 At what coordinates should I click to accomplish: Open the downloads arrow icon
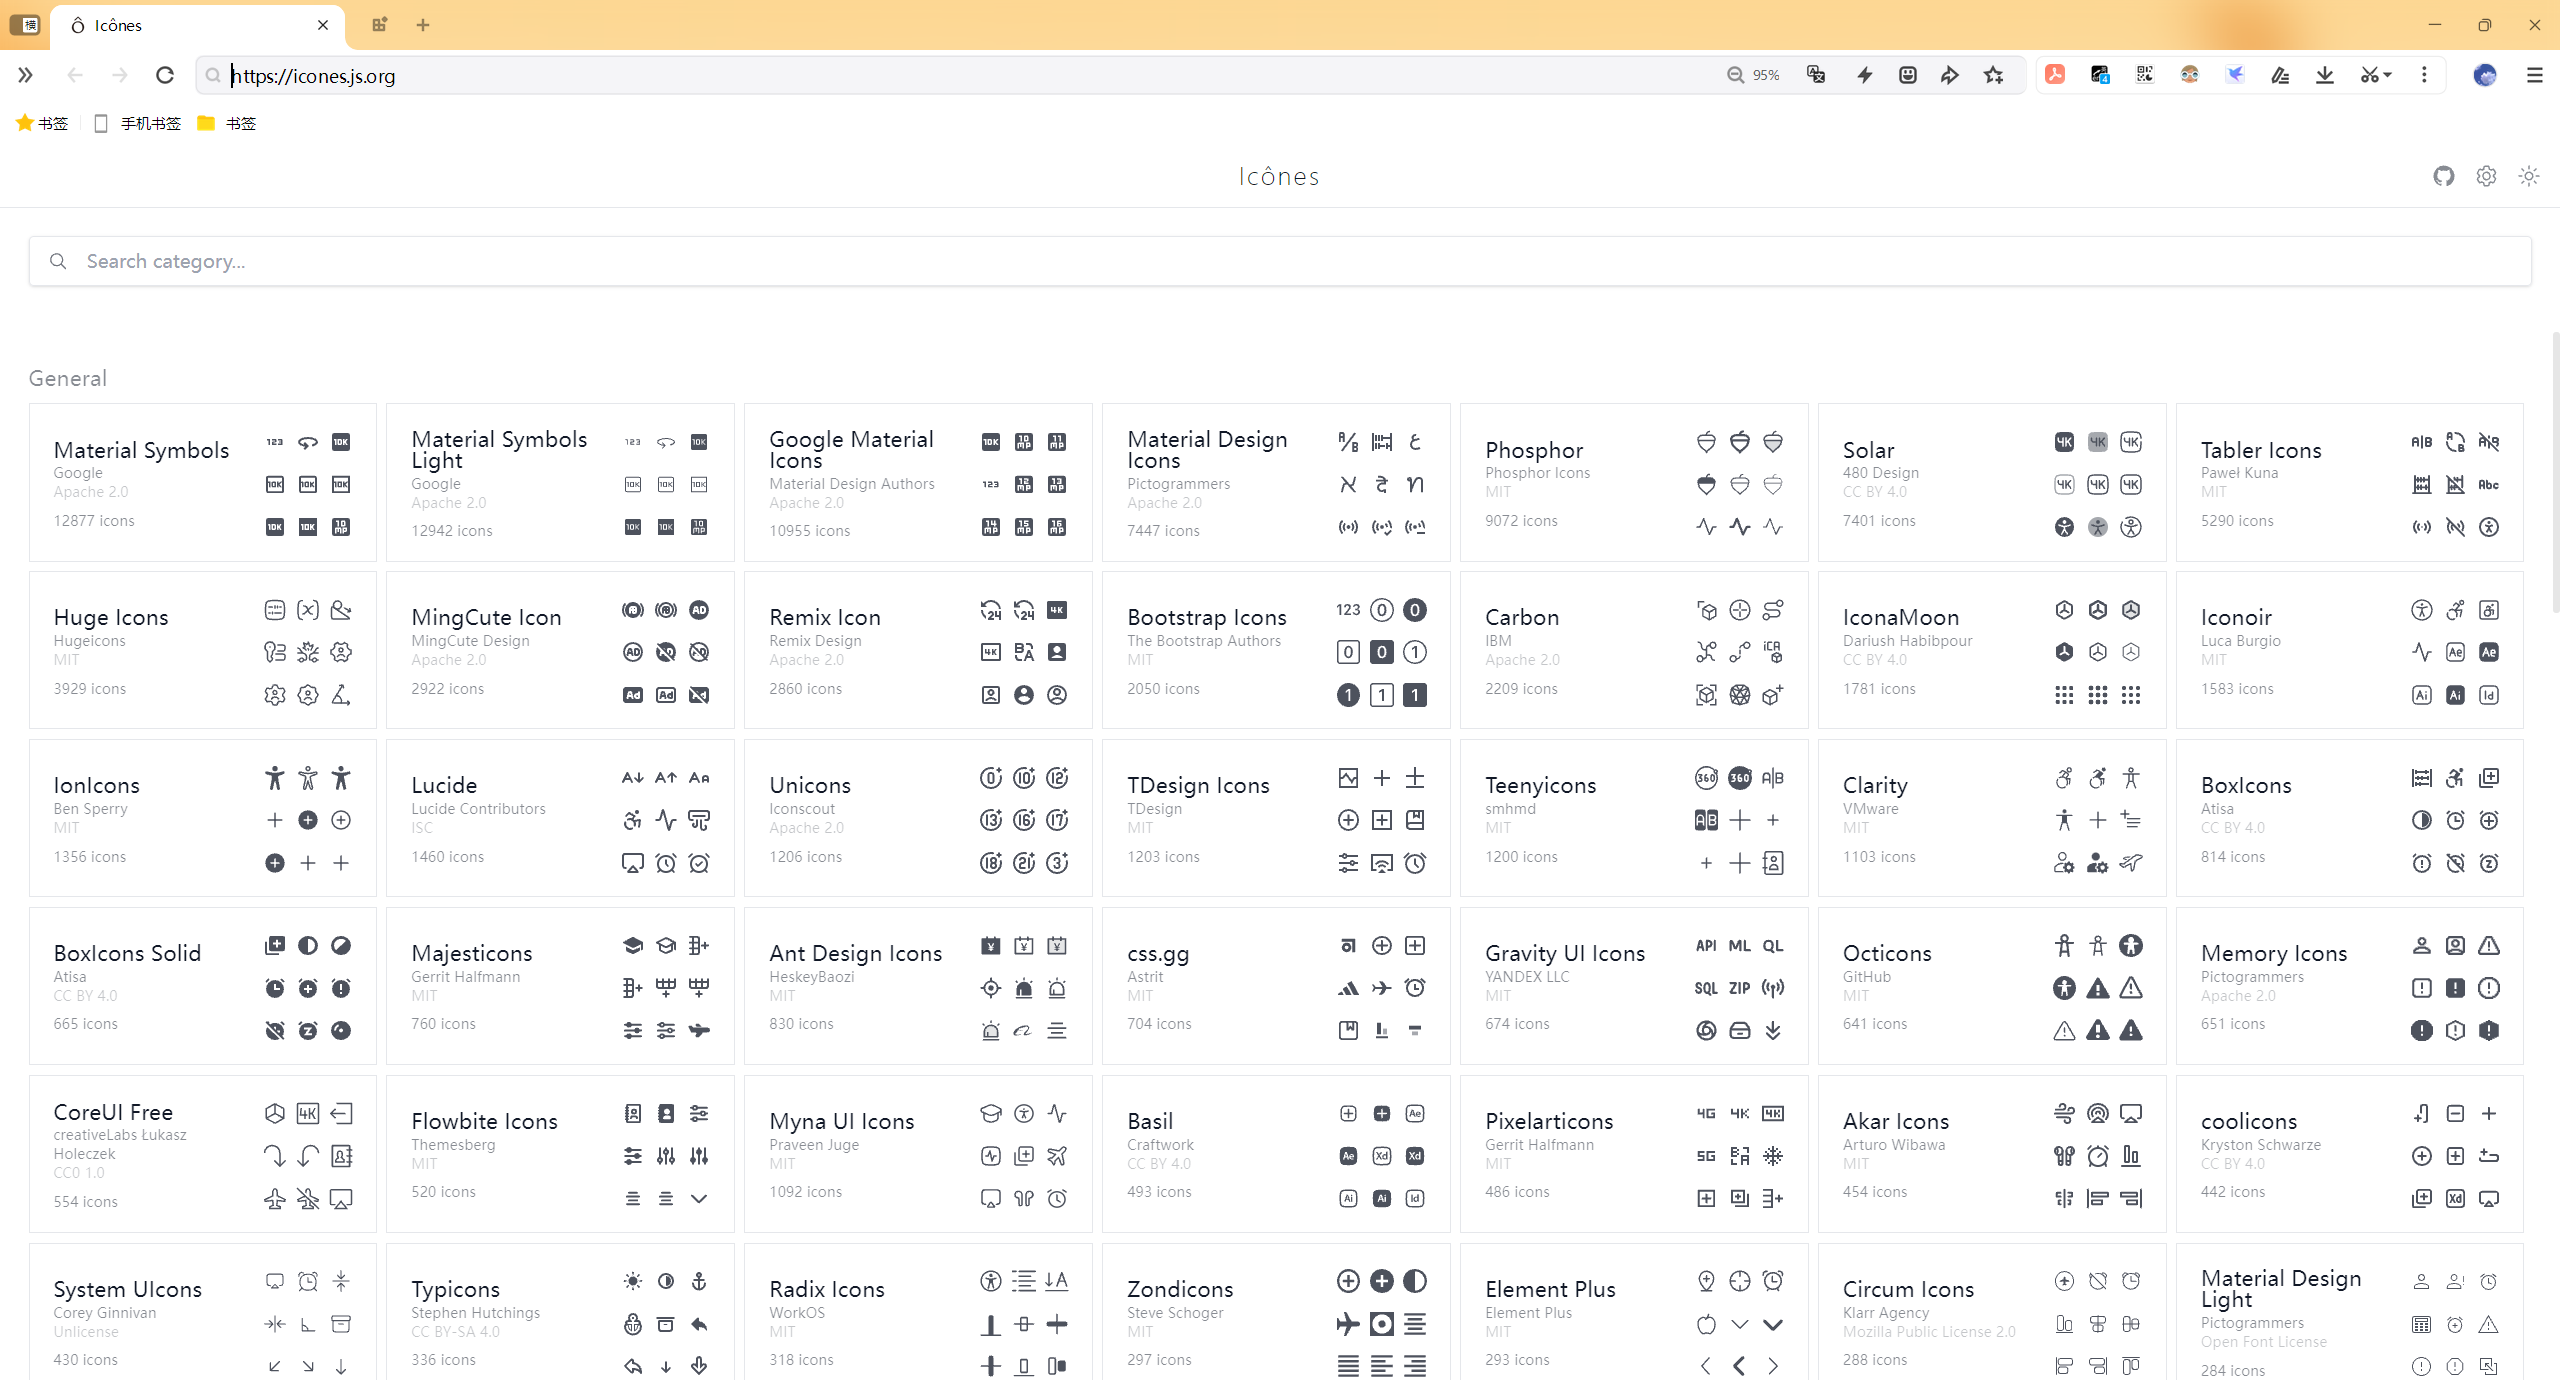(2325, 75)
